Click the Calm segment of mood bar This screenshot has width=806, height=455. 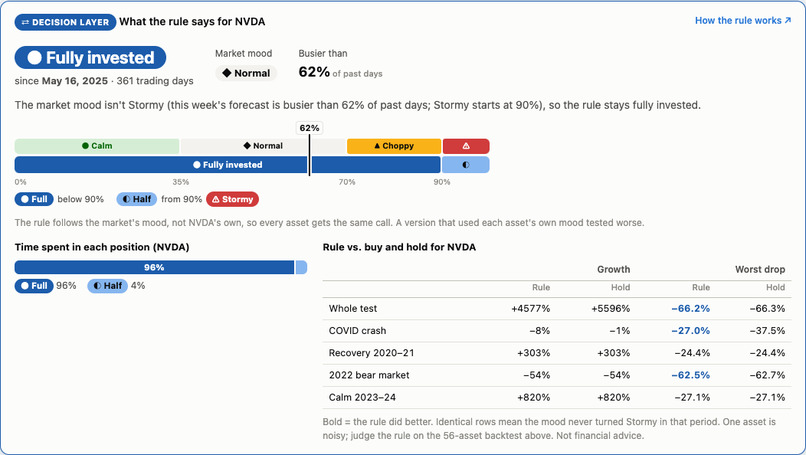pyautogui.click(x=97, y=146)
